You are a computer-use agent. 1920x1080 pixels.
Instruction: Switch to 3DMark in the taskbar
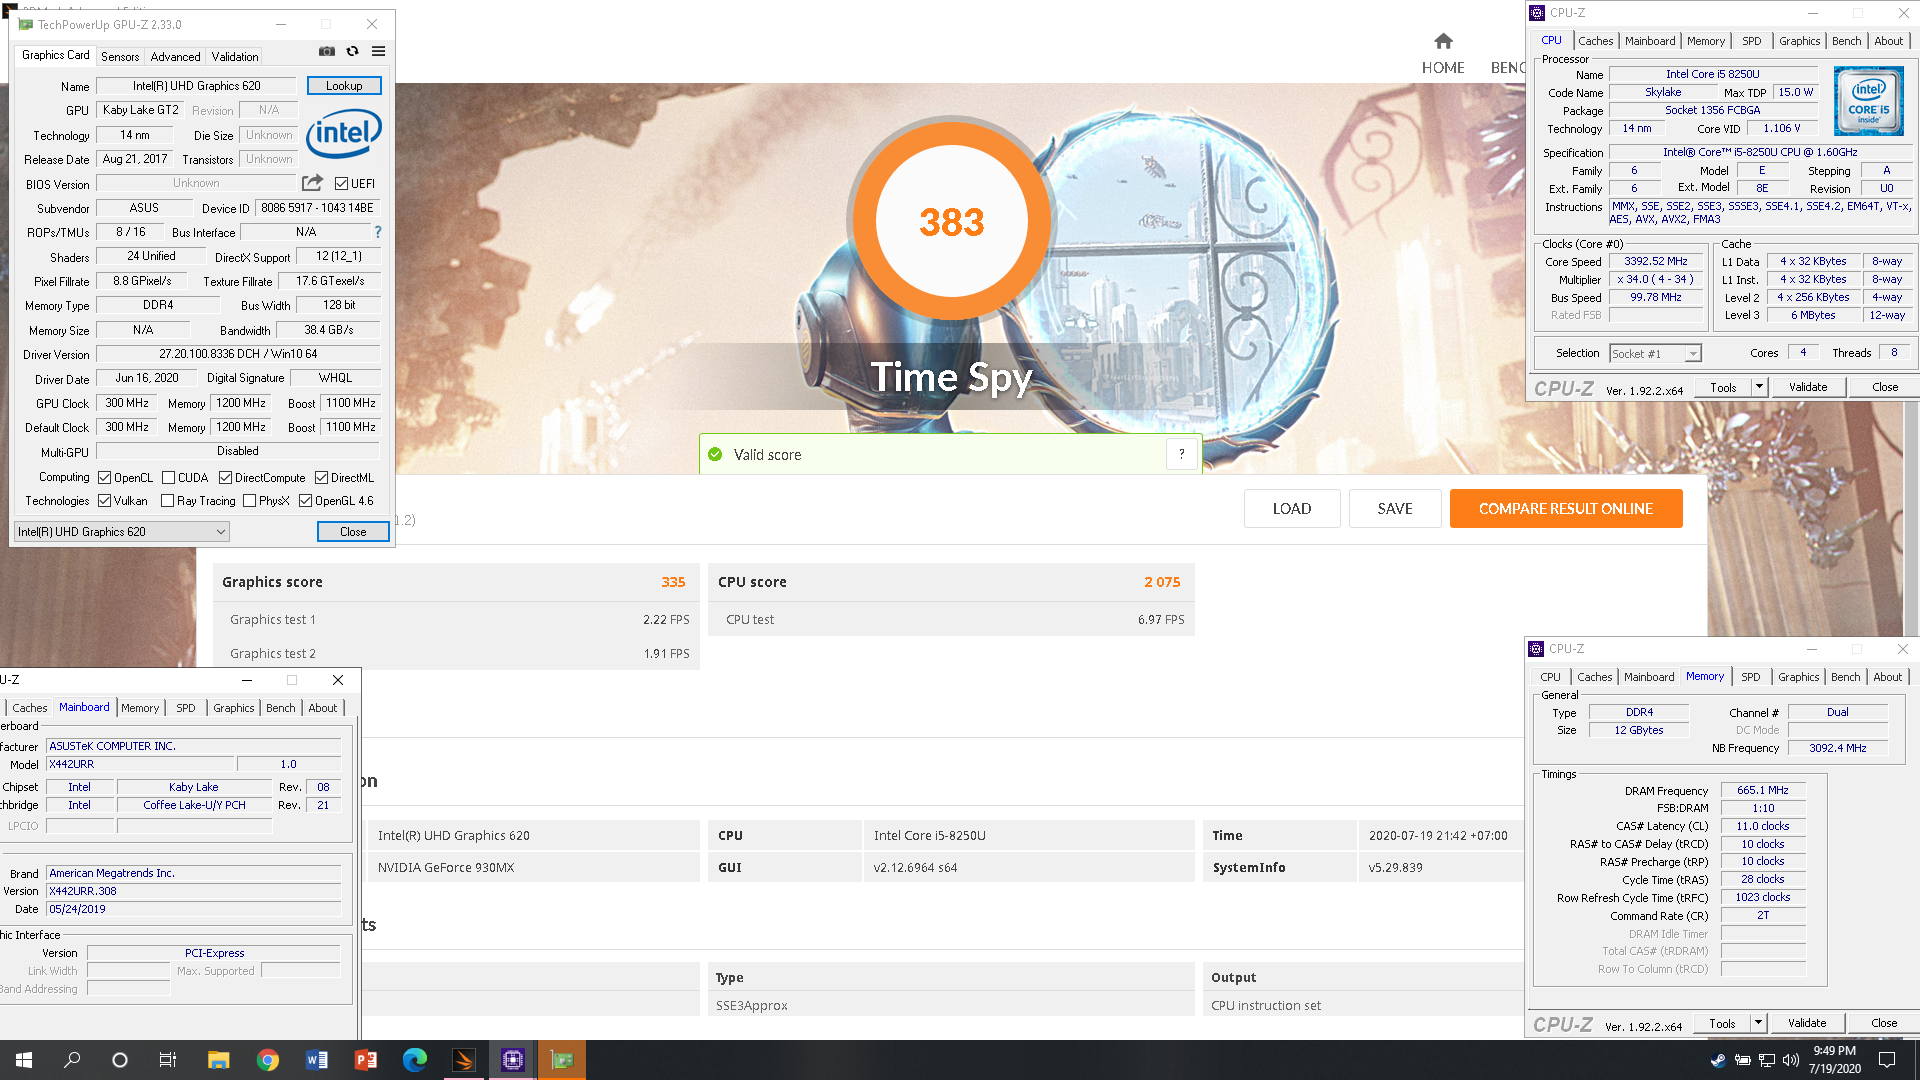pos(464,1060)
